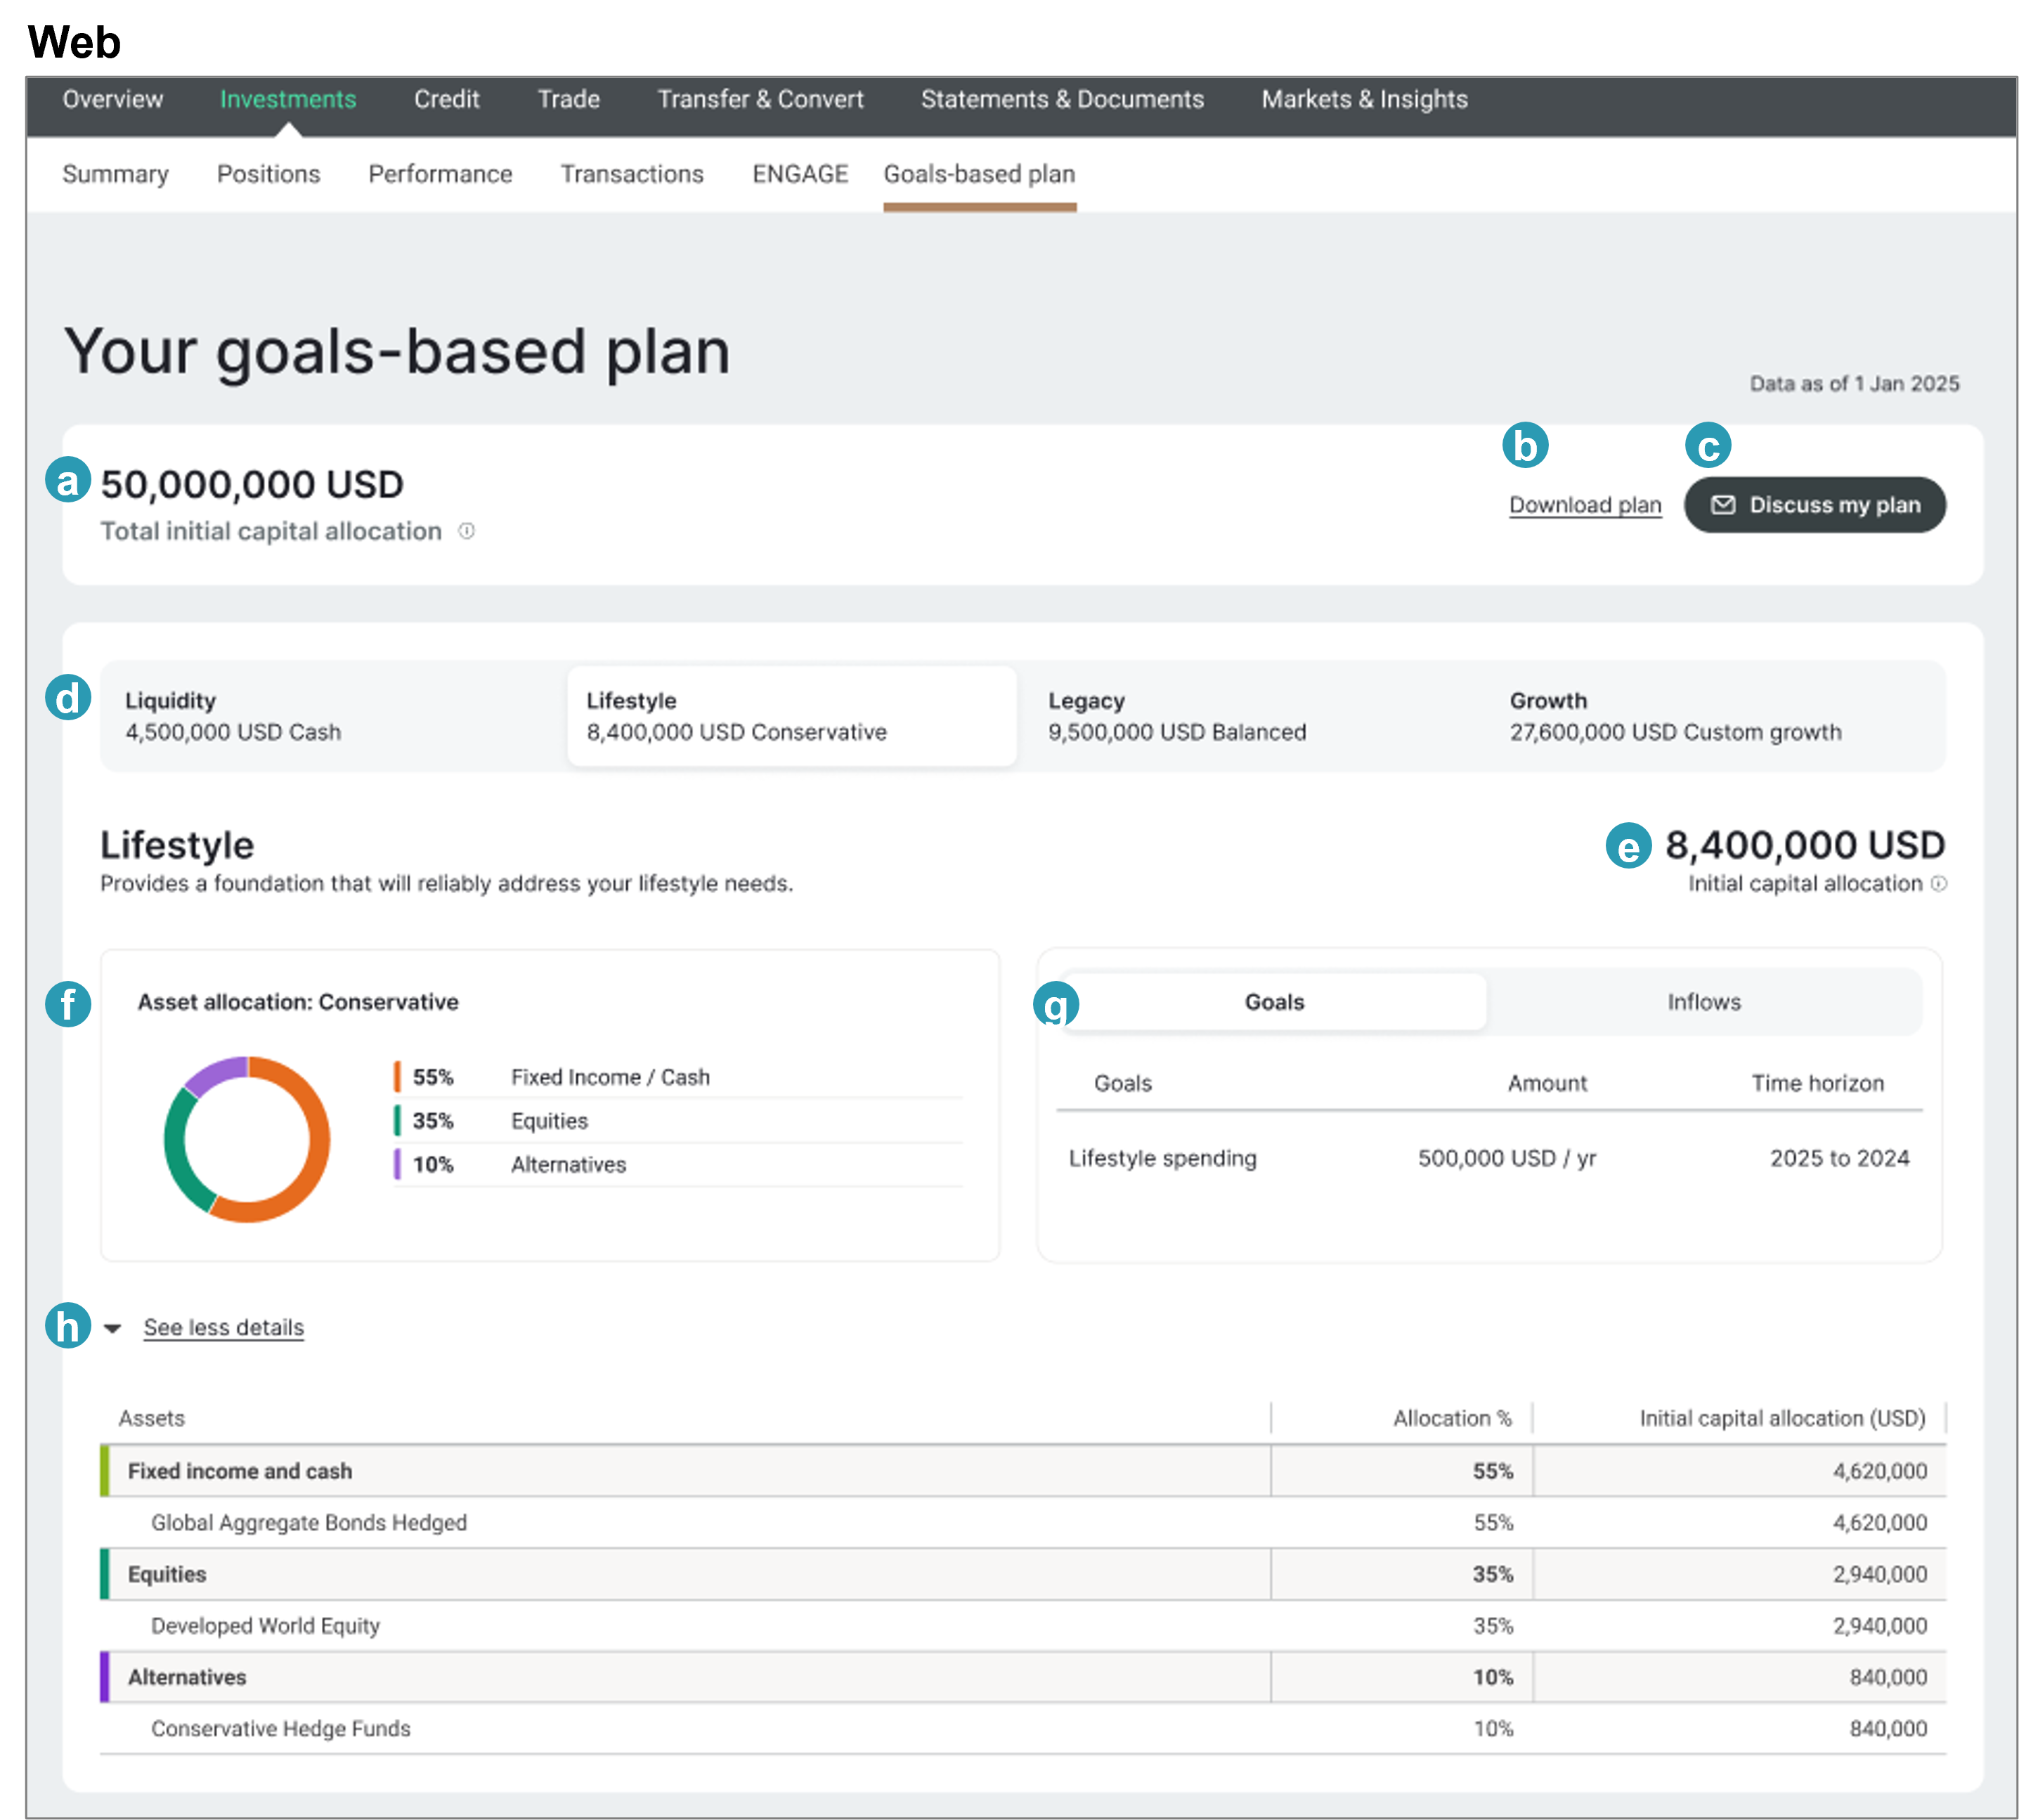Screen dimensions: 2019x1820
Task: Click info icon next to Initial capital allocation
Action: point(1939,884)
